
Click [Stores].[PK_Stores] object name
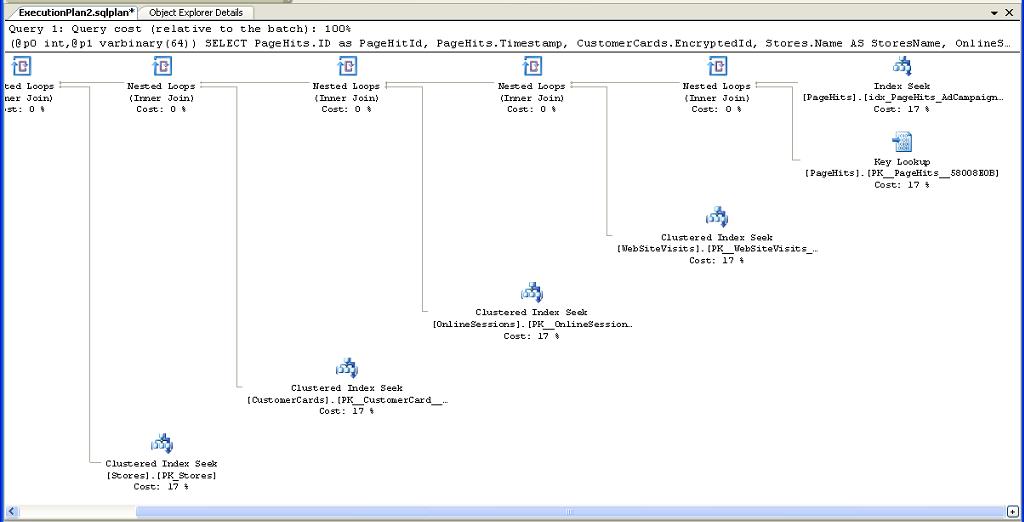(161, 476)
